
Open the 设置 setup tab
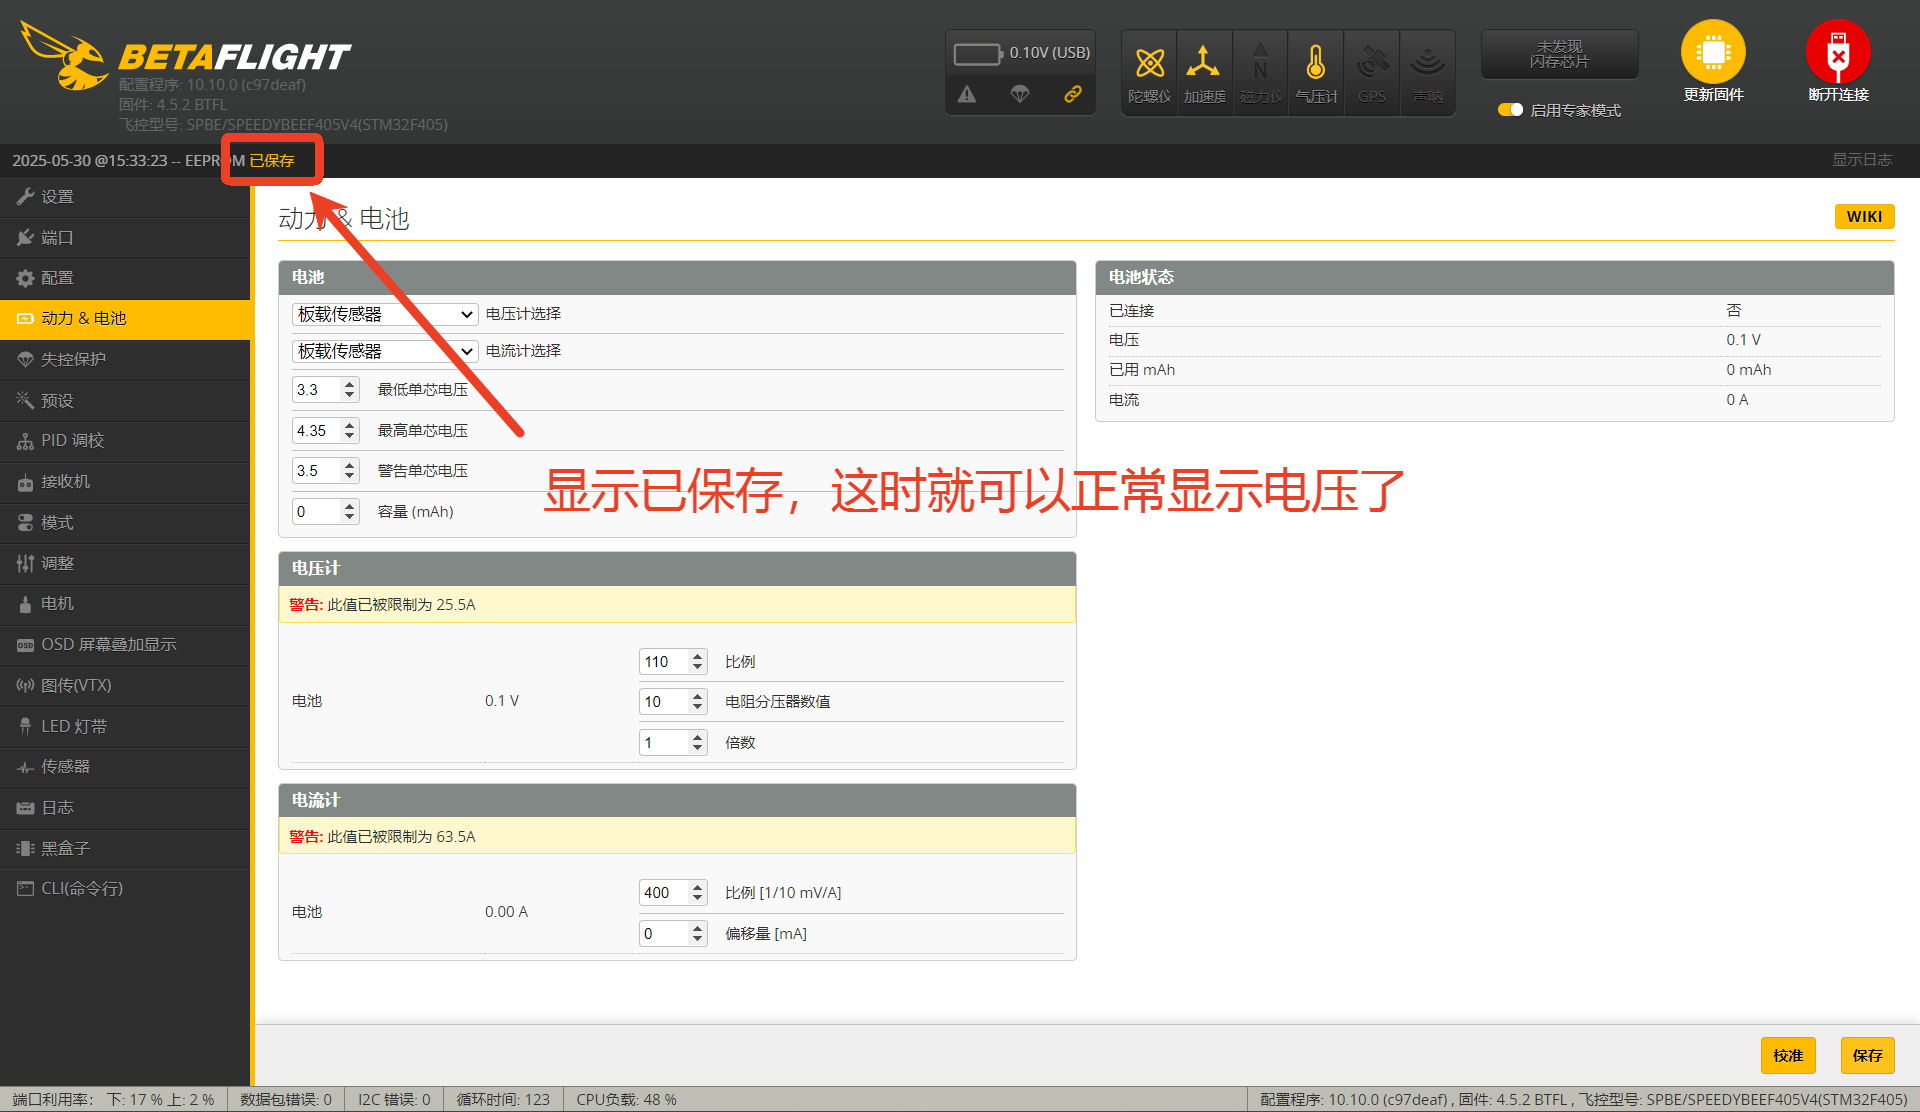click(x=125, y=197)
